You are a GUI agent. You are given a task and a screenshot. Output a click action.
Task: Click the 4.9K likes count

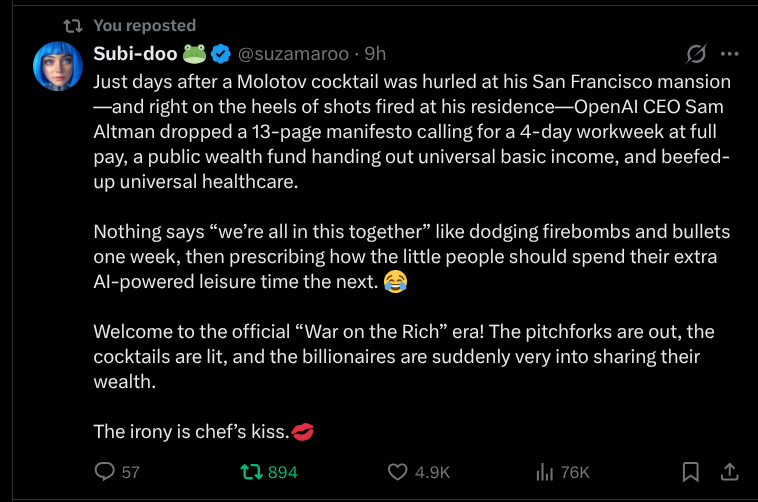pyautogui.click(x=433, y=472)
